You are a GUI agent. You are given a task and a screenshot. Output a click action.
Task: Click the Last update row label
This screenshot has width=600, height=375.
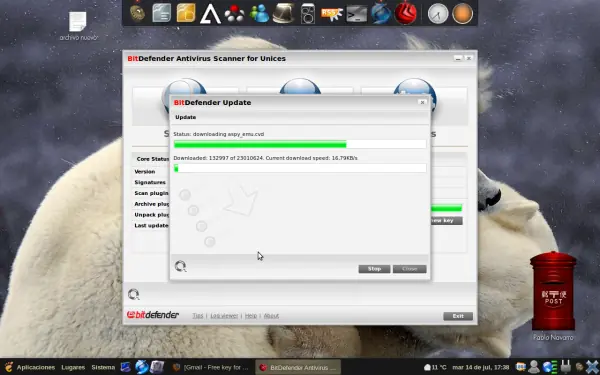point(151,225)
